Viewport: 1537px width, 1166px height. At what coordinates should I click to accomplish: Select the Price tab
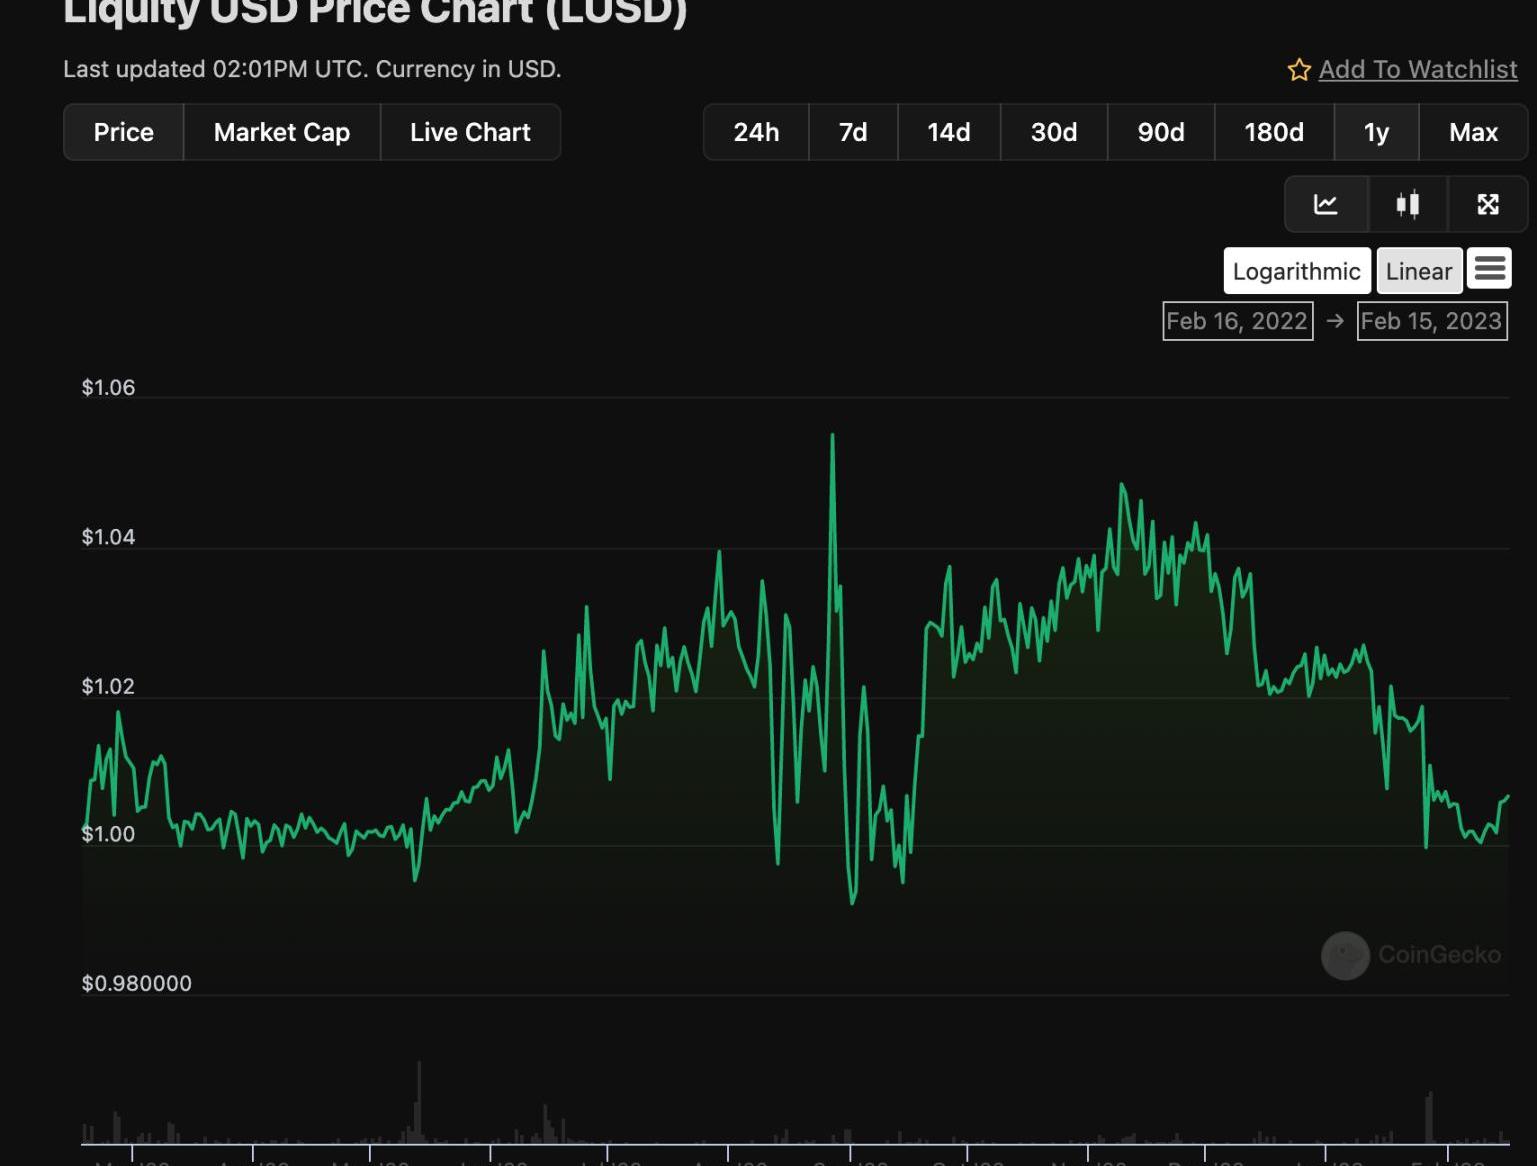click(x=124, y=132)
